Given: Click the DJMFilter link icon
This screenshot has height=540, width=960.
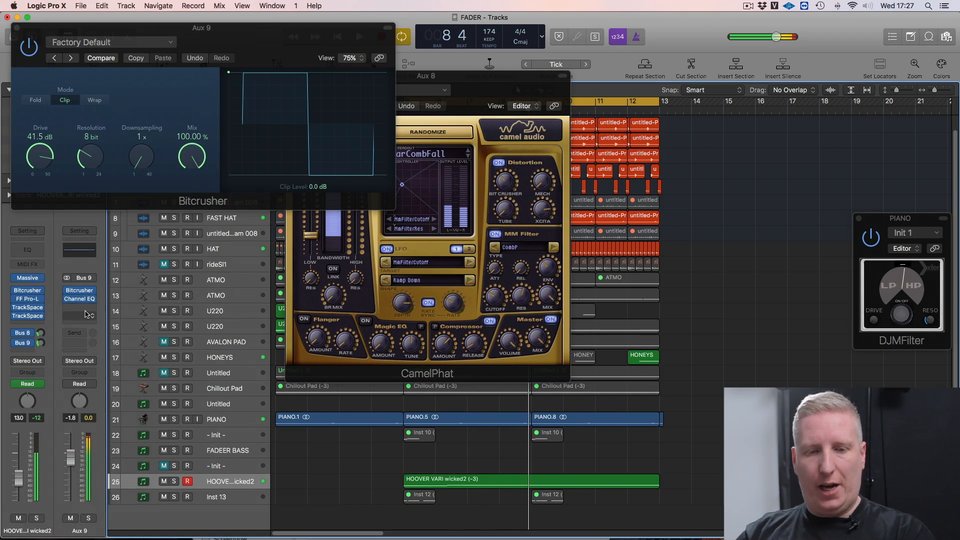Looking at the screenshot, I should (x=934, y=249).
